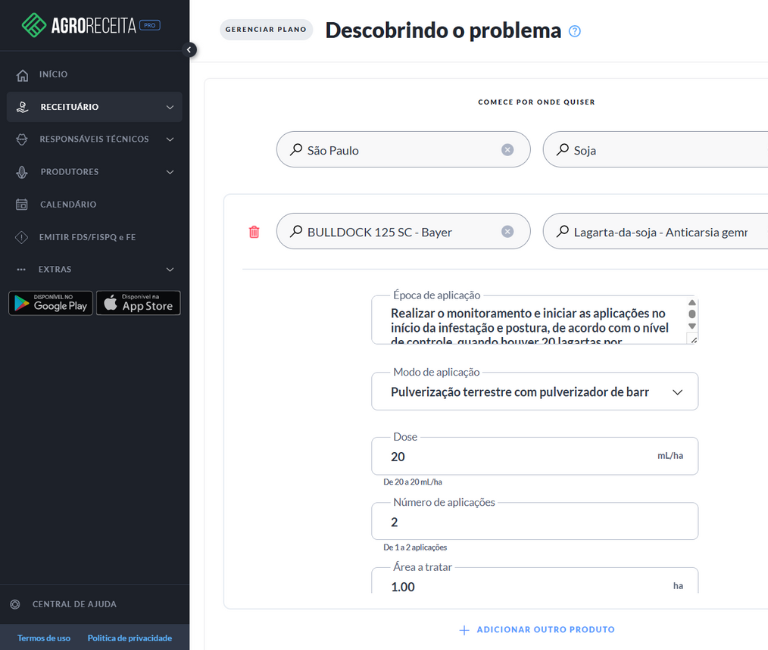The width and height of the screenshot is (768, 650).
Task: Expand the Produtores sidebar section
Action: coord(94,172)
